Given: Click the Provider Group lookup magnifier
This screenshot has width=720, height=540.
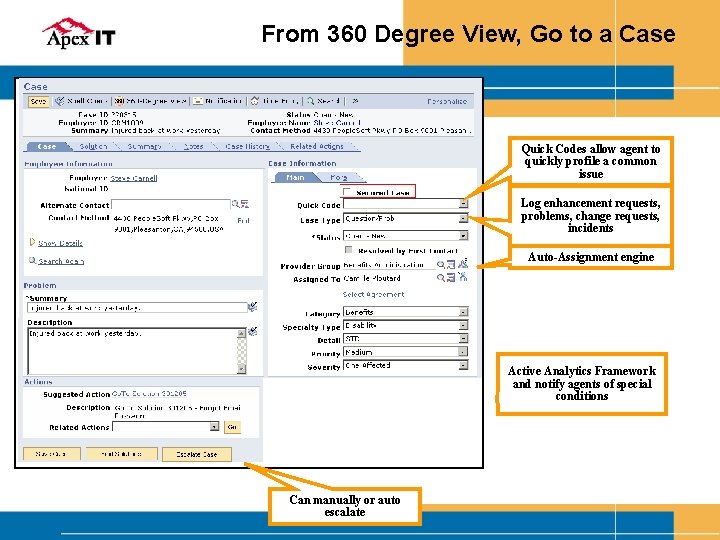Looking at the screenshot, I should click(x=440, y=264).
